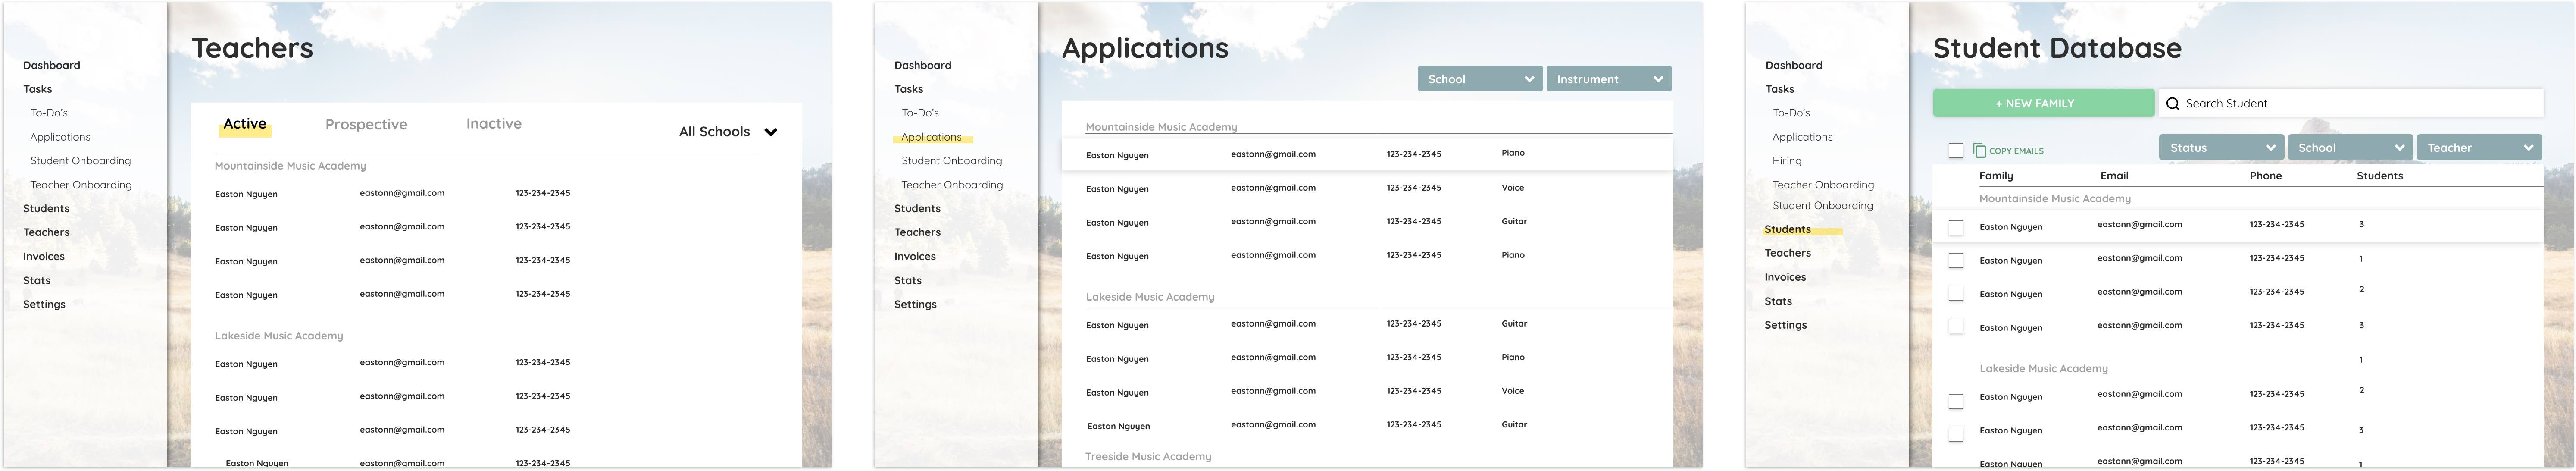Click Lakeside Music Academy heading on Teachers screen
This screenshot has width=2576, height=471.
pyautogui.click(x=279, y=336)
